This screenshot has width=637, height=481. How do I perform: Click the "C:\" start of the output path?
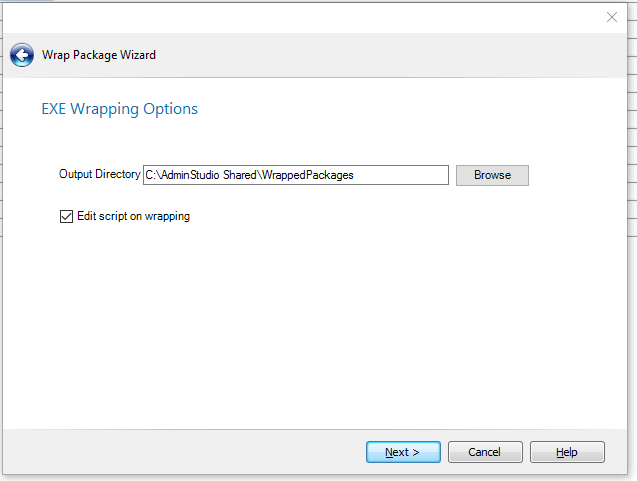point(152,175)
